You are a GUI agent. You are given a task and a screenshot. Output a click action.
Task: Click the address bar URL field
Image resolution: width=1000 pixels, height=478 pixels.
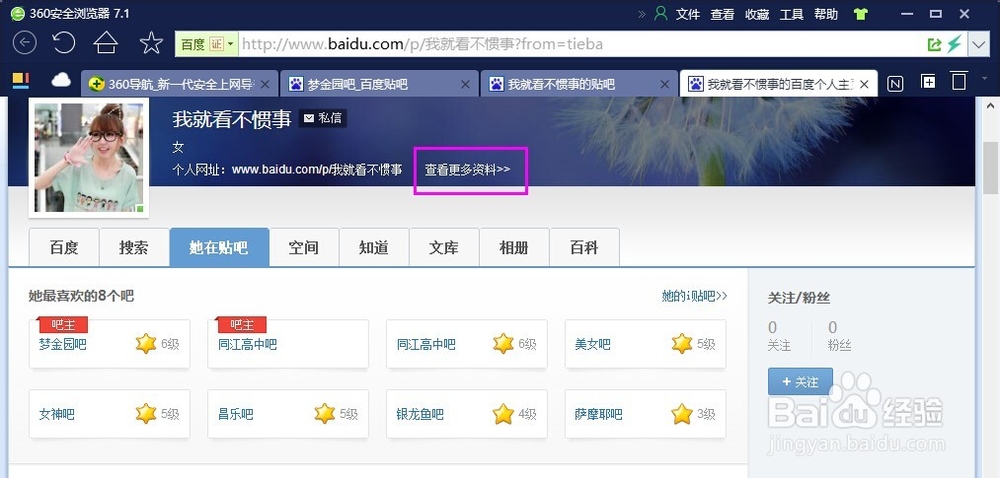(x=580, y=44)
